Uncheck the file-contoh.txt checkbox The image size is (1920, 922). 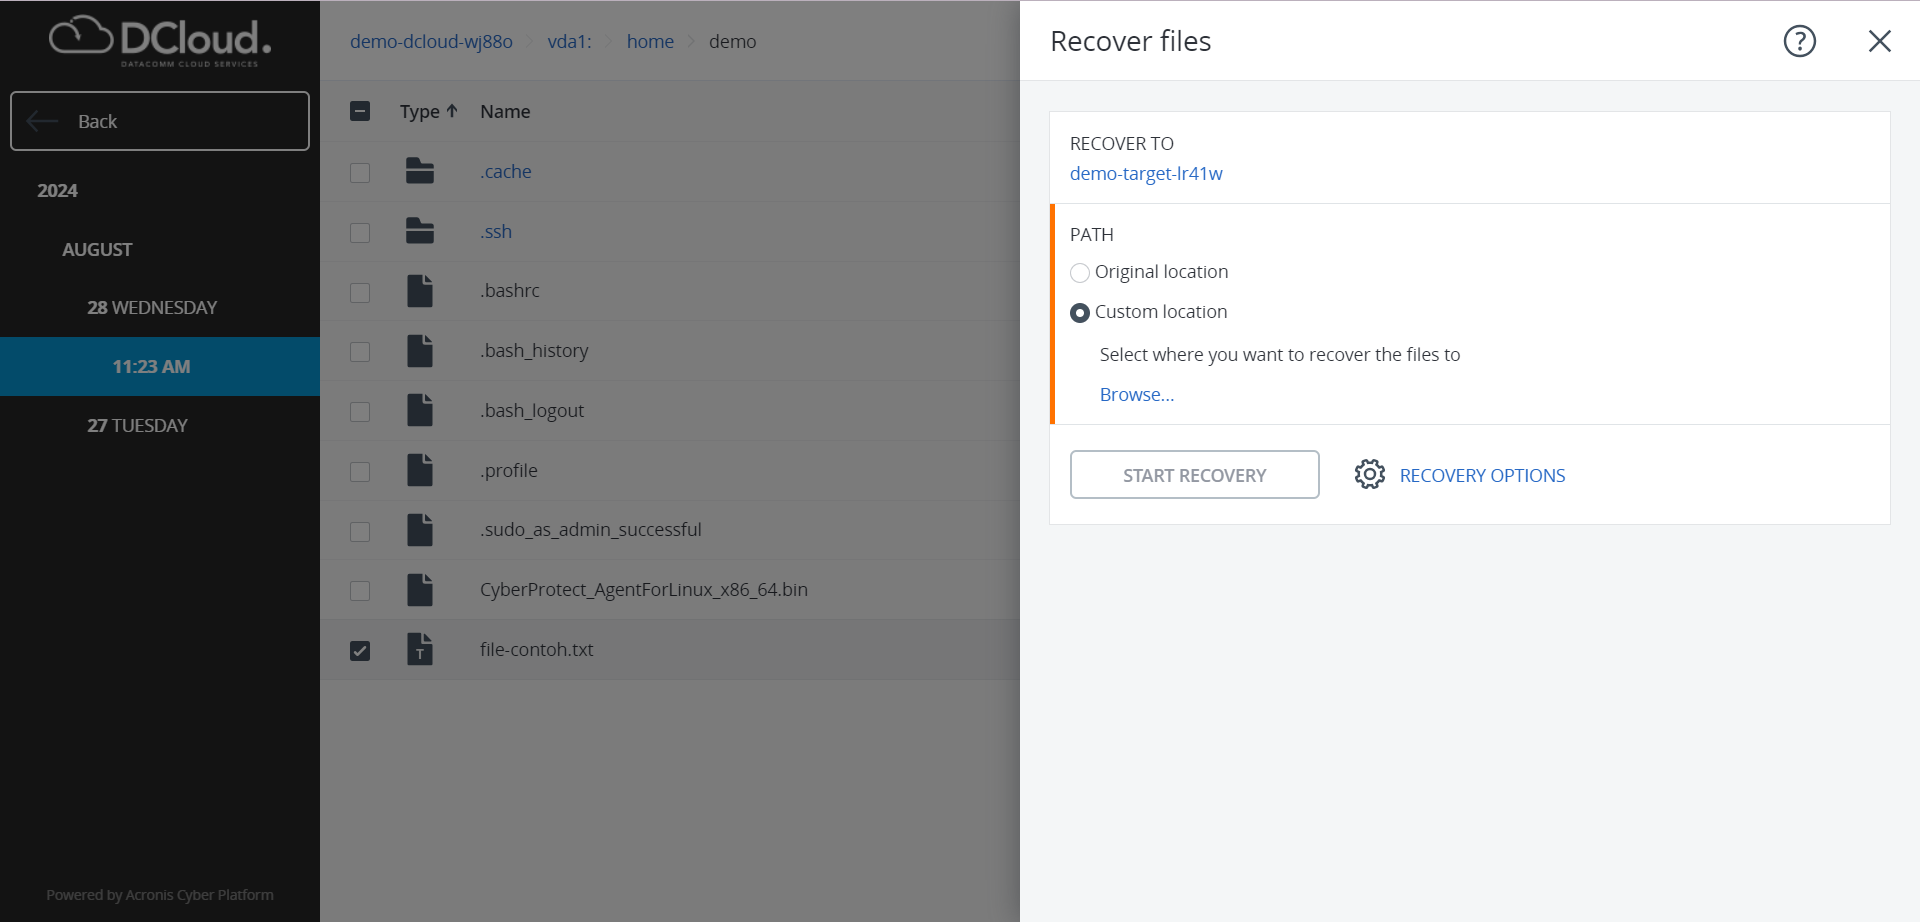coord(360,651)
